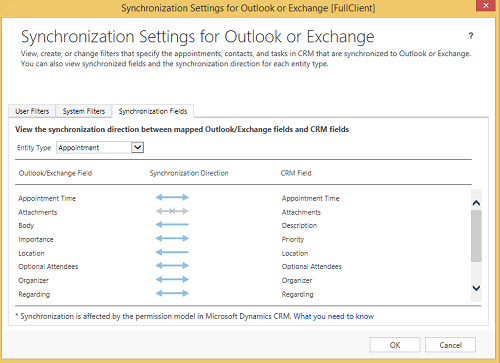Click the Entity Type label
The image size is (500, 363).
34,148
